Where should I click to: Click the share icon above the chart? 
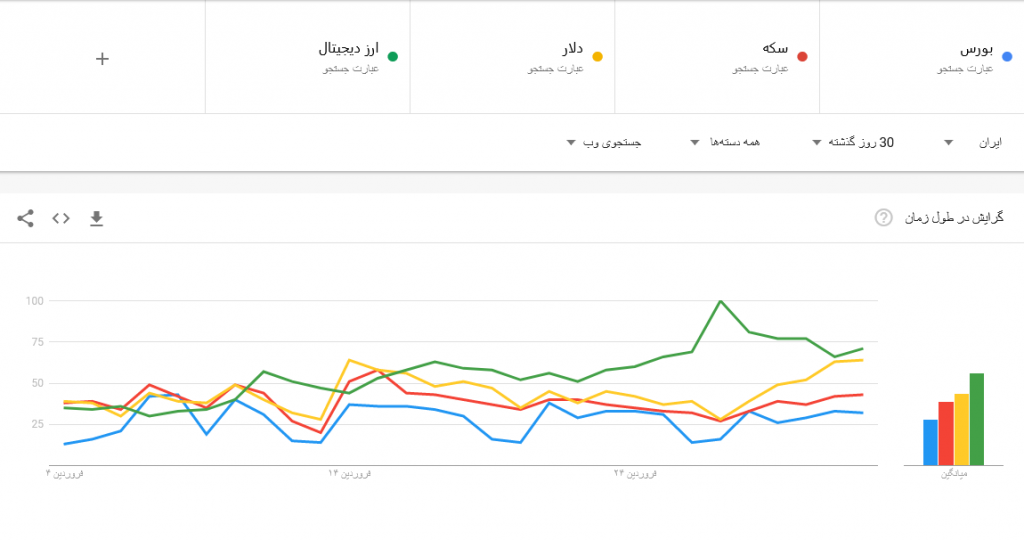coord(26,218)
